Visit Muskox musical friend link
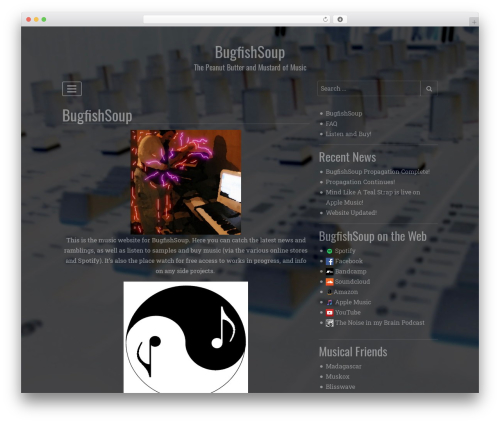Screen dimensions: 500x423 point(337,377)
